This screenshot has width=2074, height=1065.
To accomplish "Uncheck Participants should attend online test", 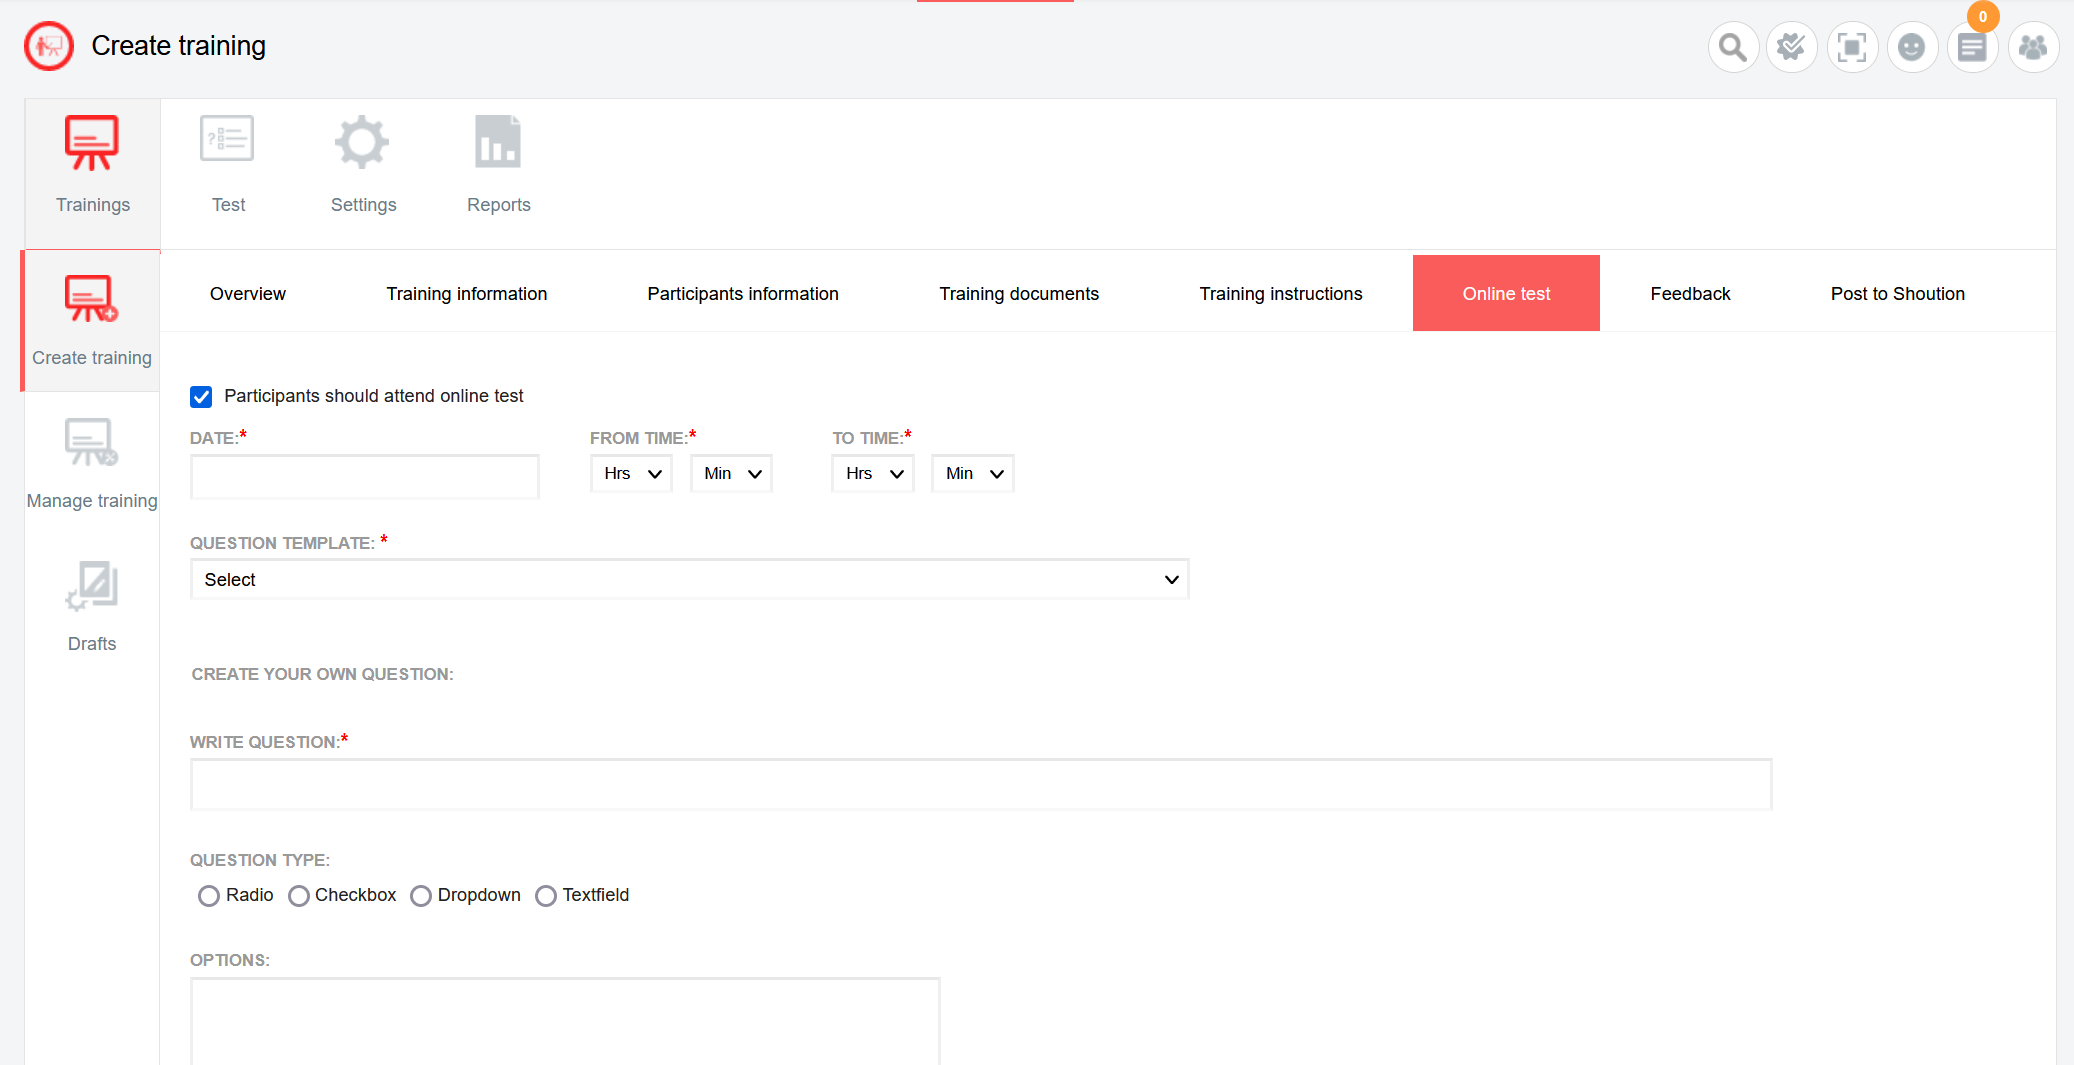I will click(201, 397).
